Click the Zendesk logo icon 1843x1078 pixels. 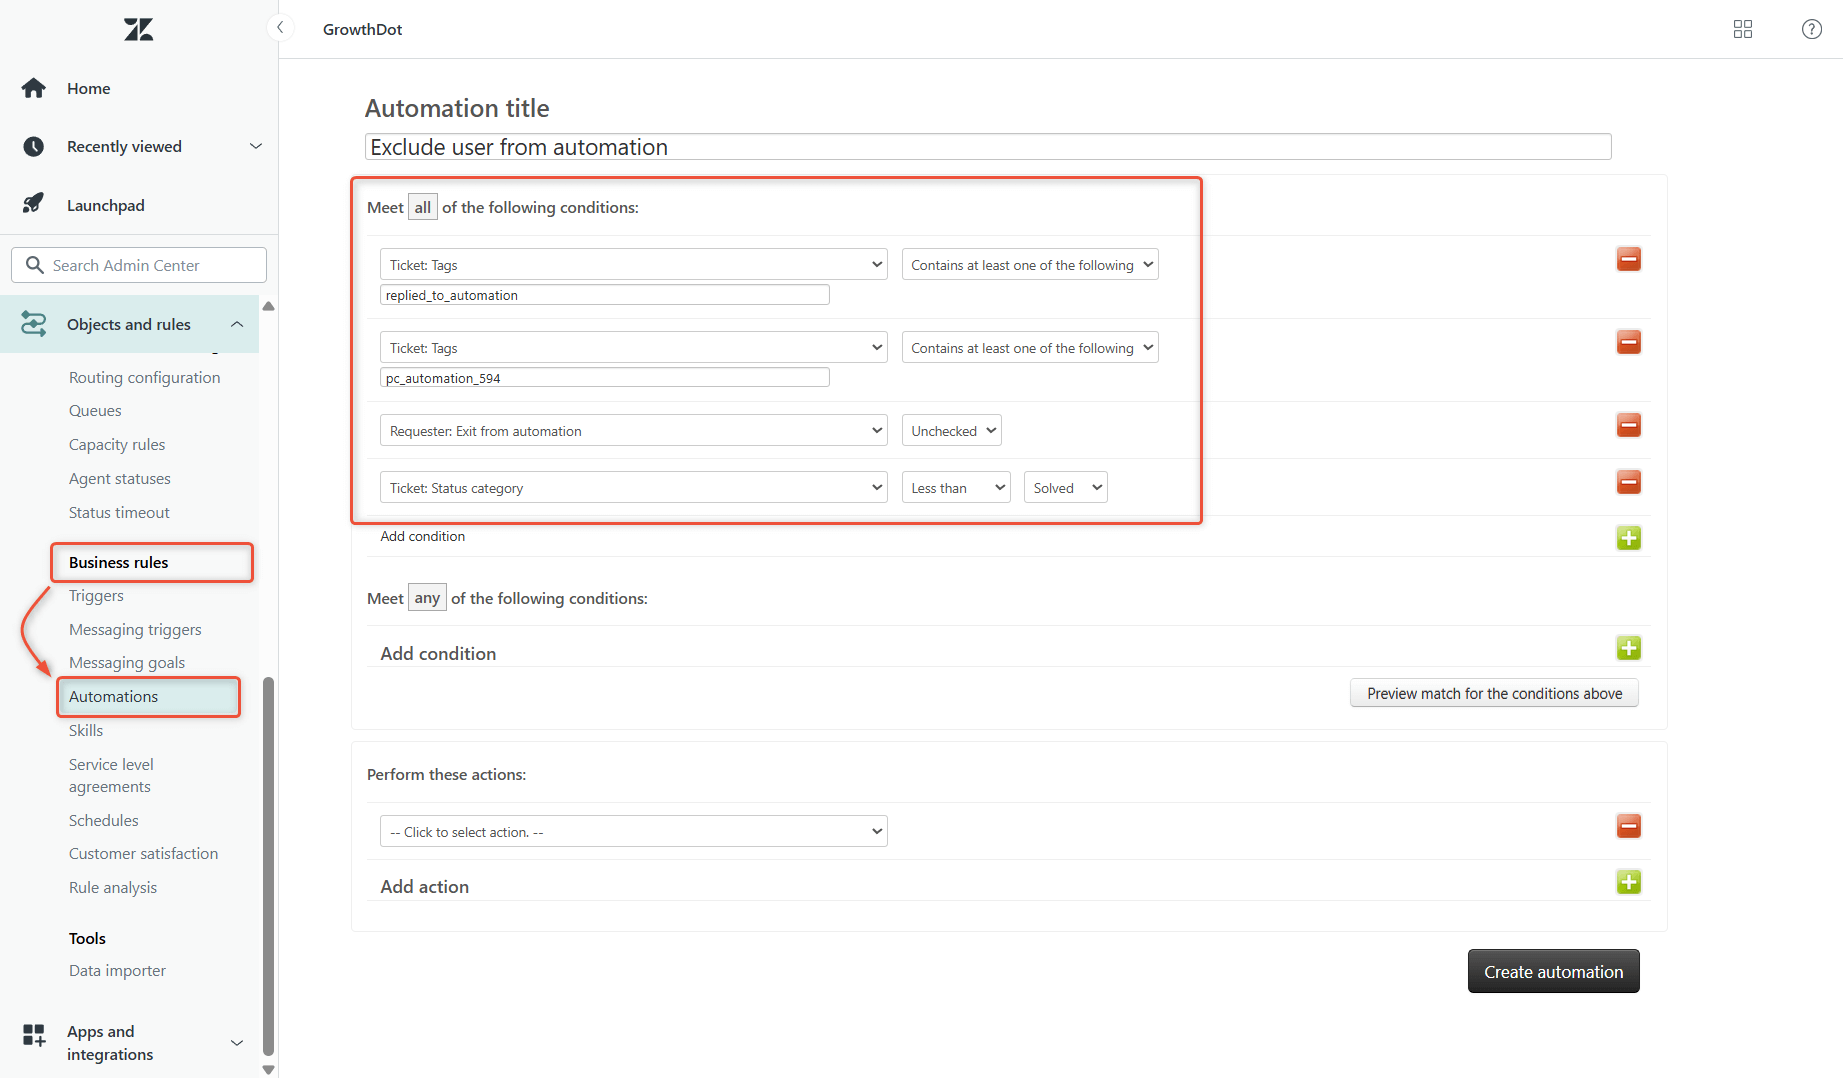[137, 29]
